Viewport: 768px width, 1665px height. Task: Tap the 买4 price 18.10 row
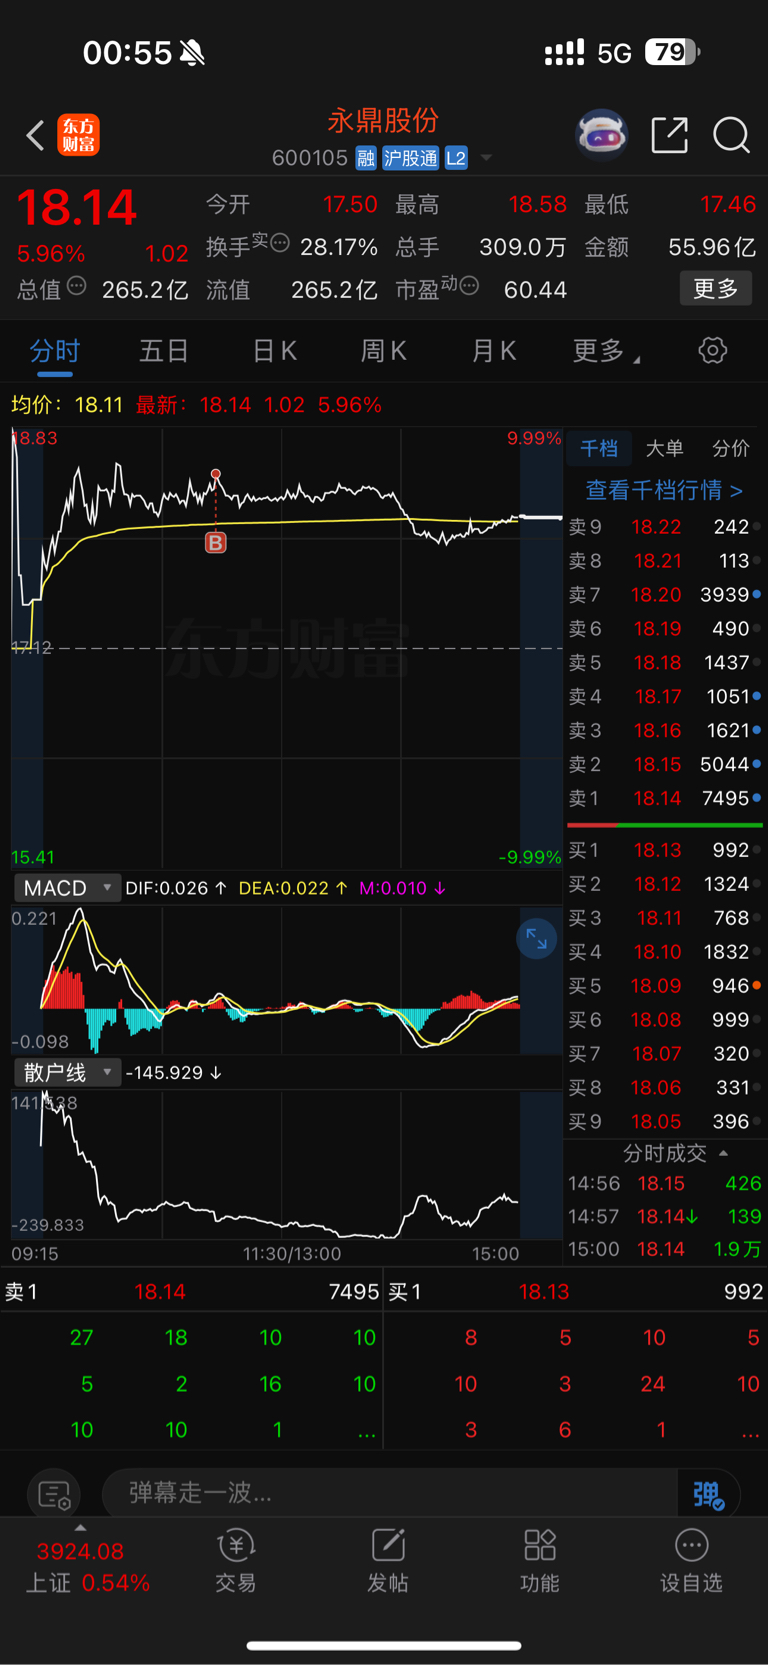665,952
